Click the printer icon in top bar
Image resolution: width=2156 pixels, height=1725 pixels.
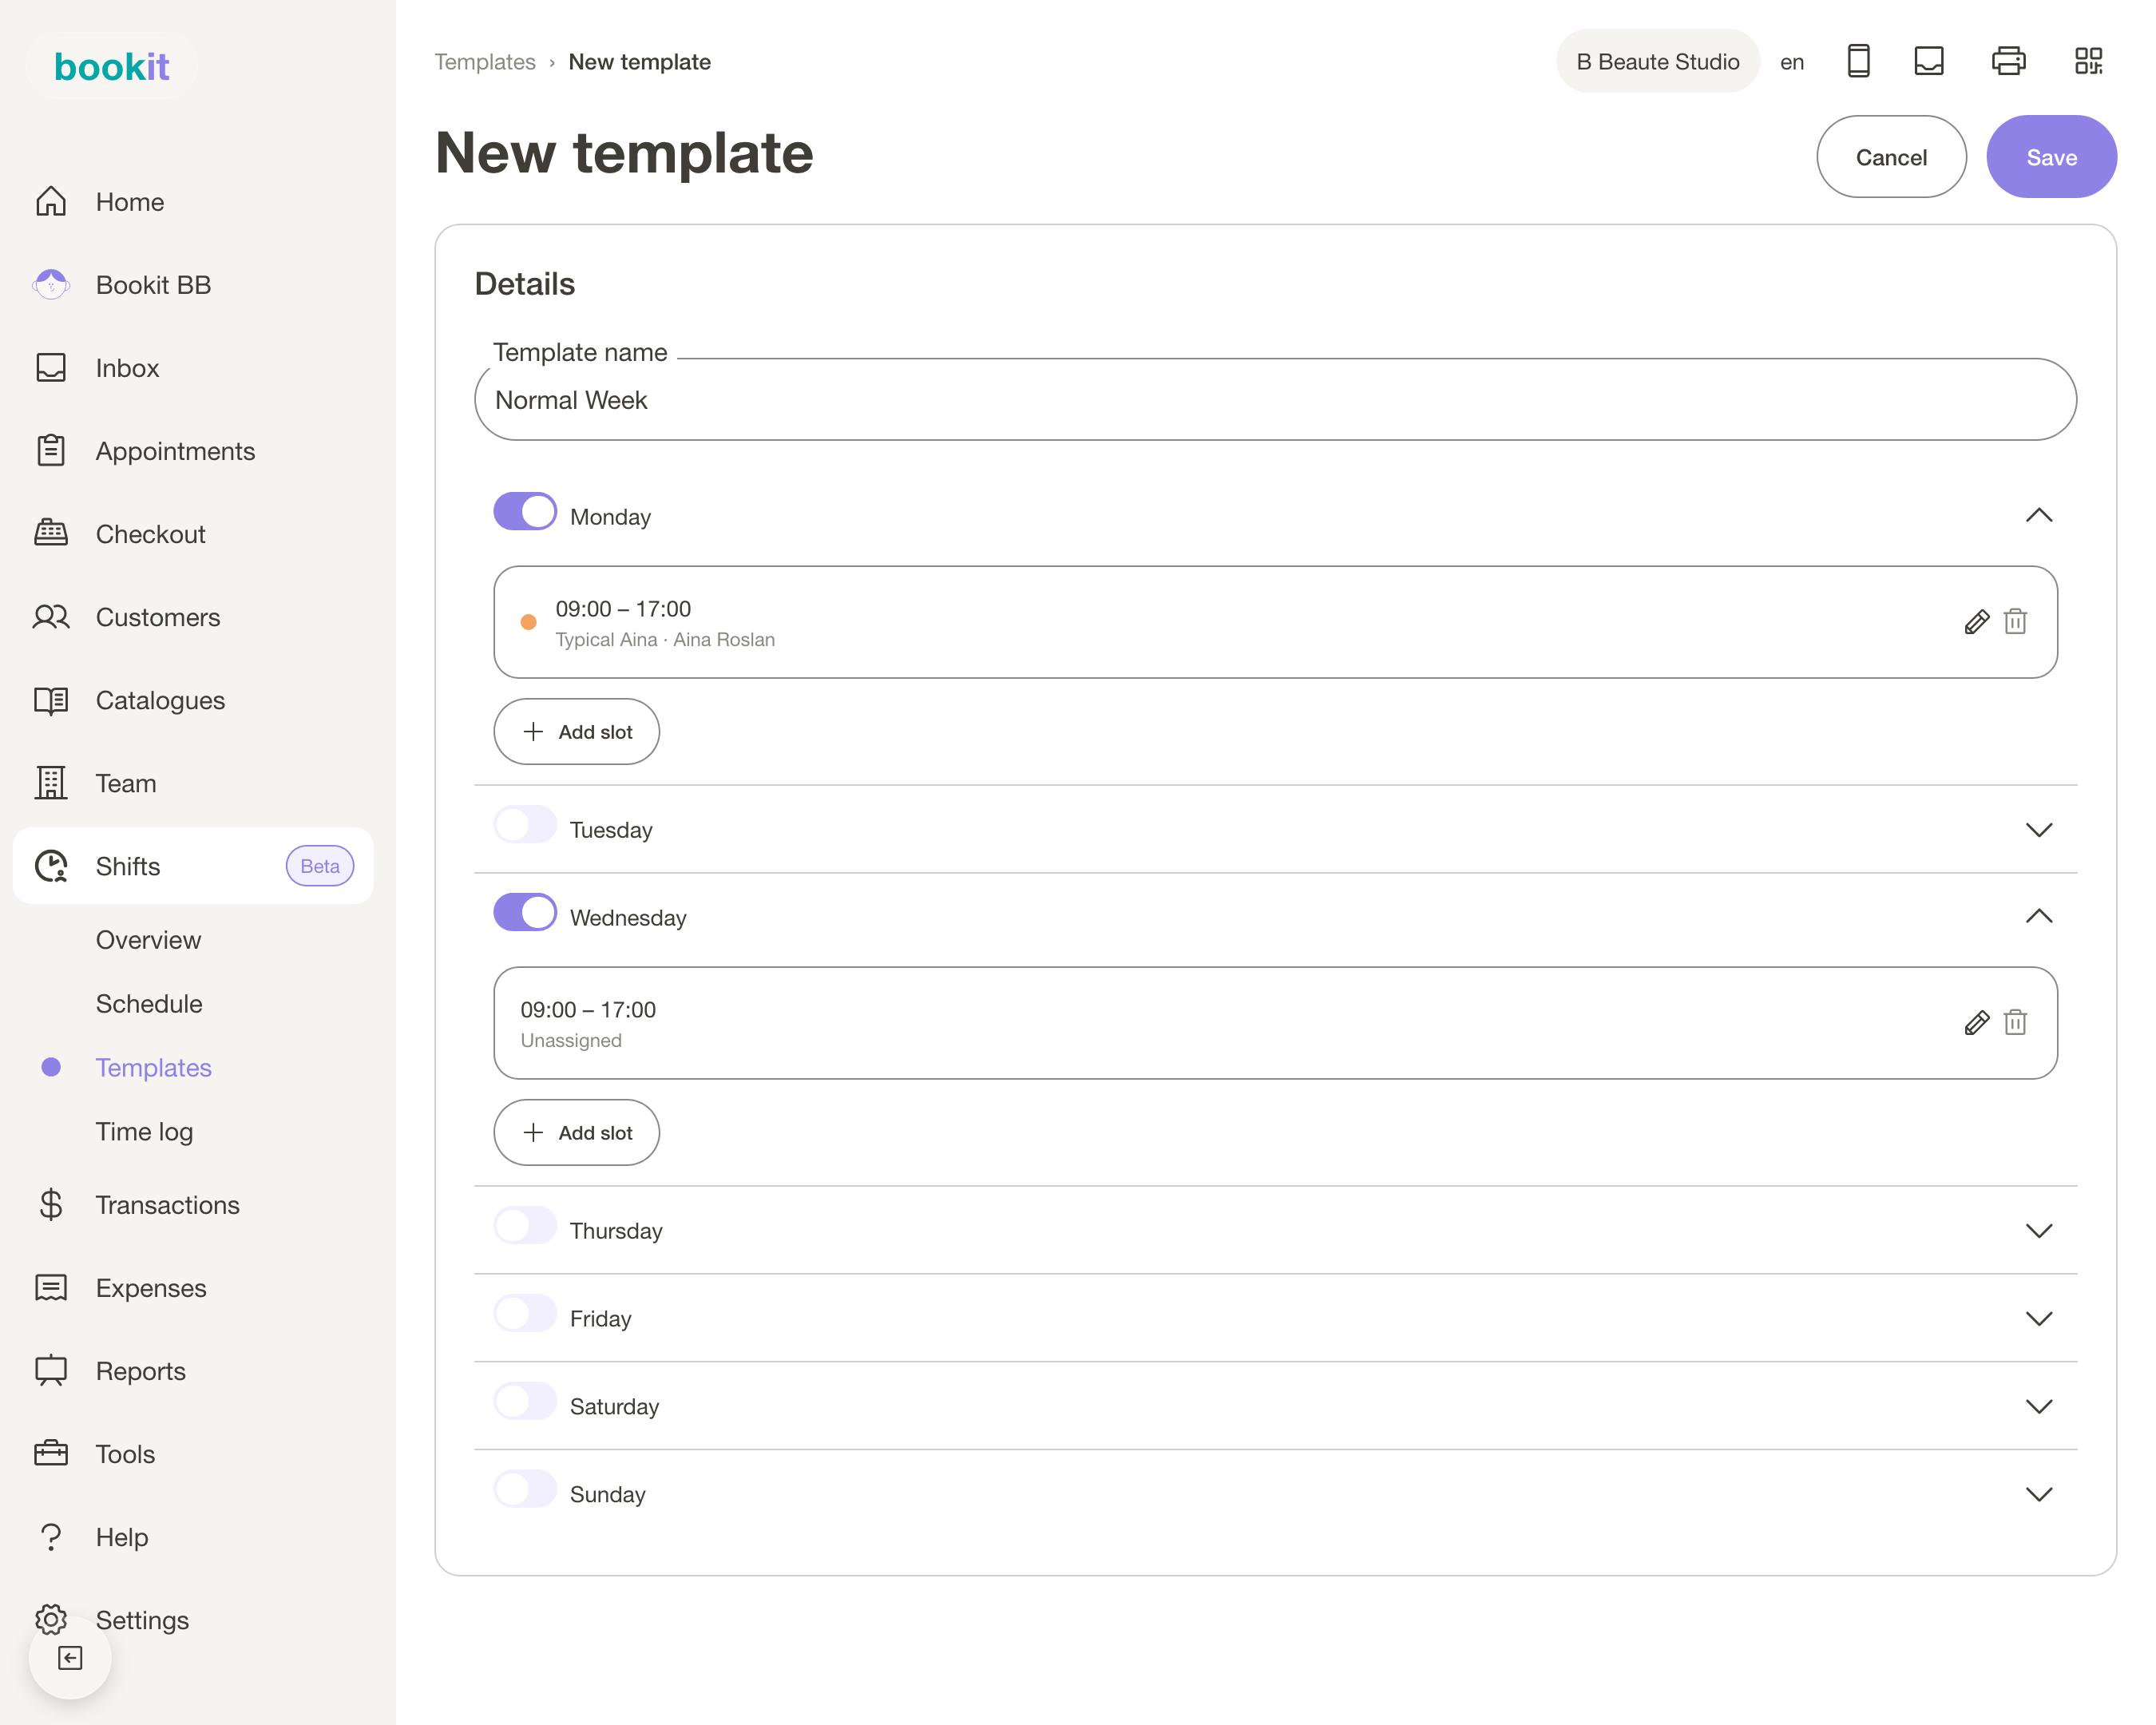pos(2008,61)
